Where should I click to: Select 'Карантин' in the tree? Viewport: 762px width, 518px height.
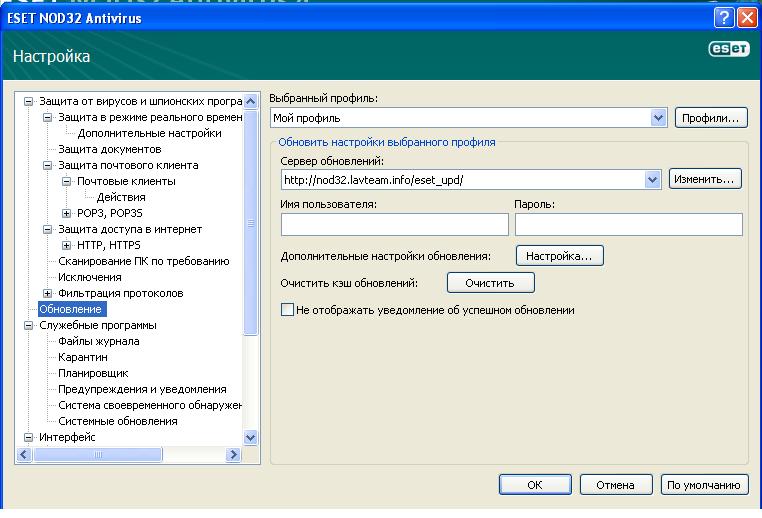83,357
